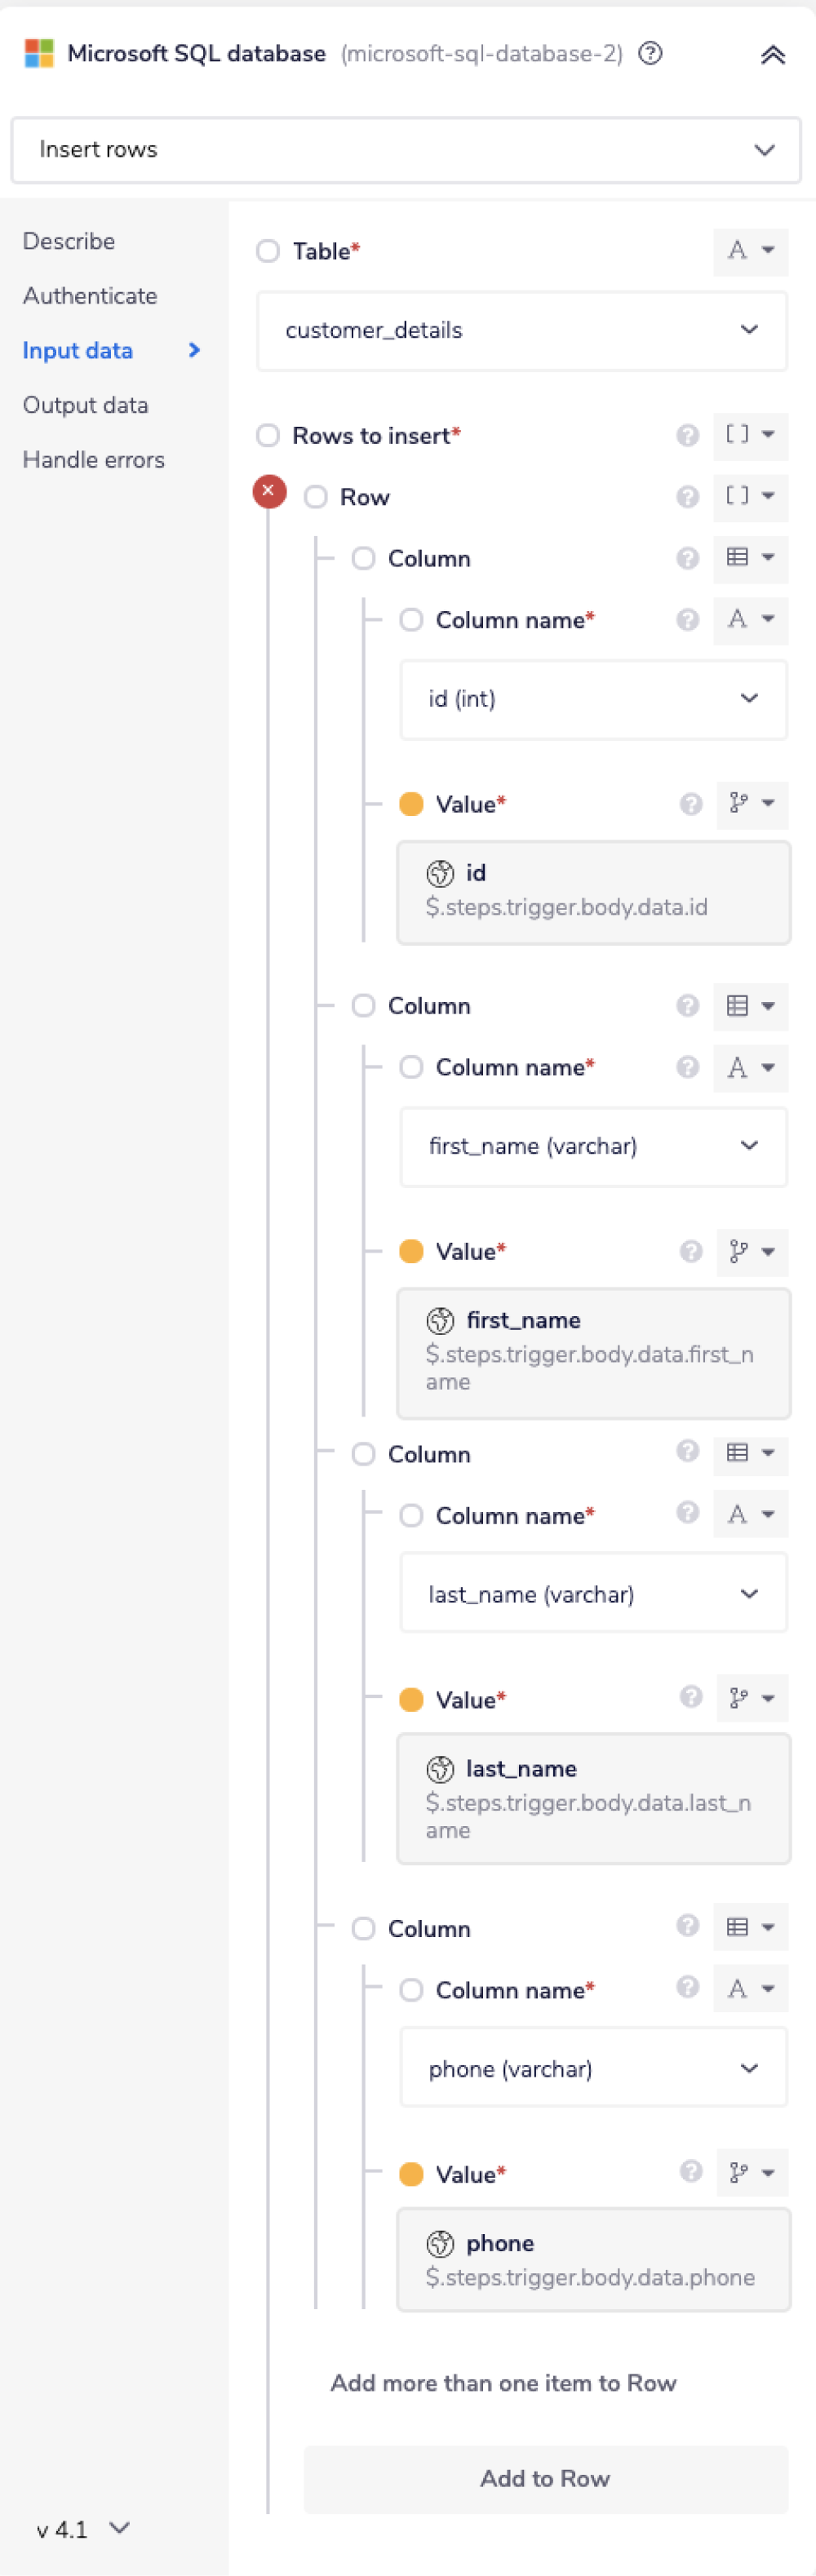Select the radio circle next to Table
Viewport: 816px width, 2576px height.
pyautogui.click(x=268, y=251)
